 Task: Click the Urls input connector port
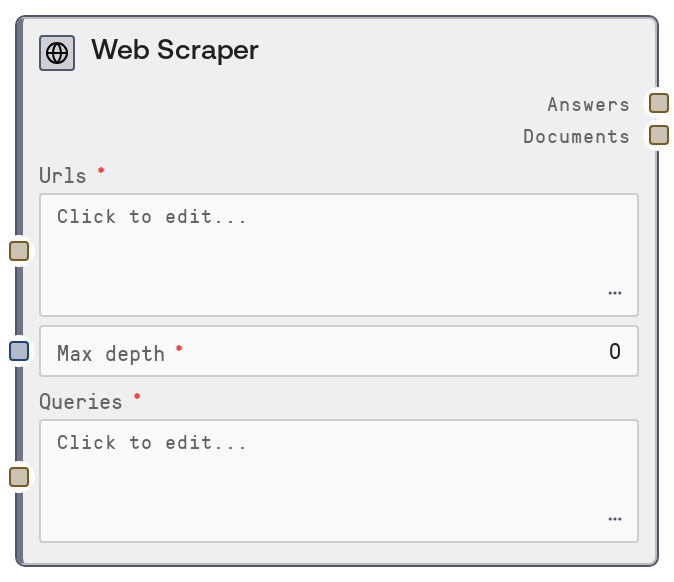[19, 251]
